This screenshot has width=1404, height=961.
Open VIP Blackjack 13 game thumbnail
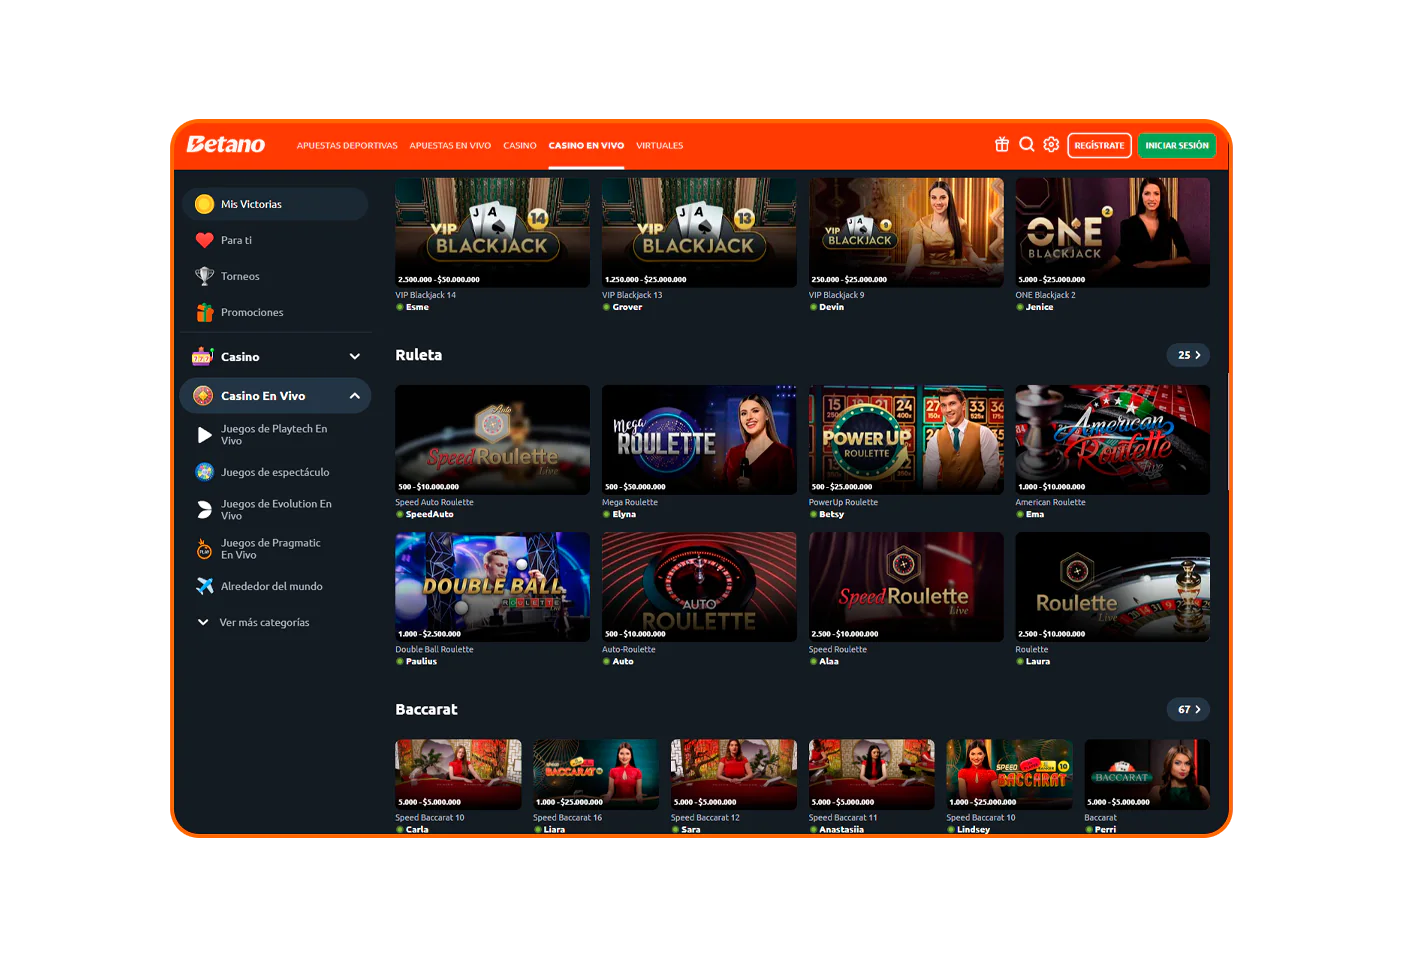699,233
